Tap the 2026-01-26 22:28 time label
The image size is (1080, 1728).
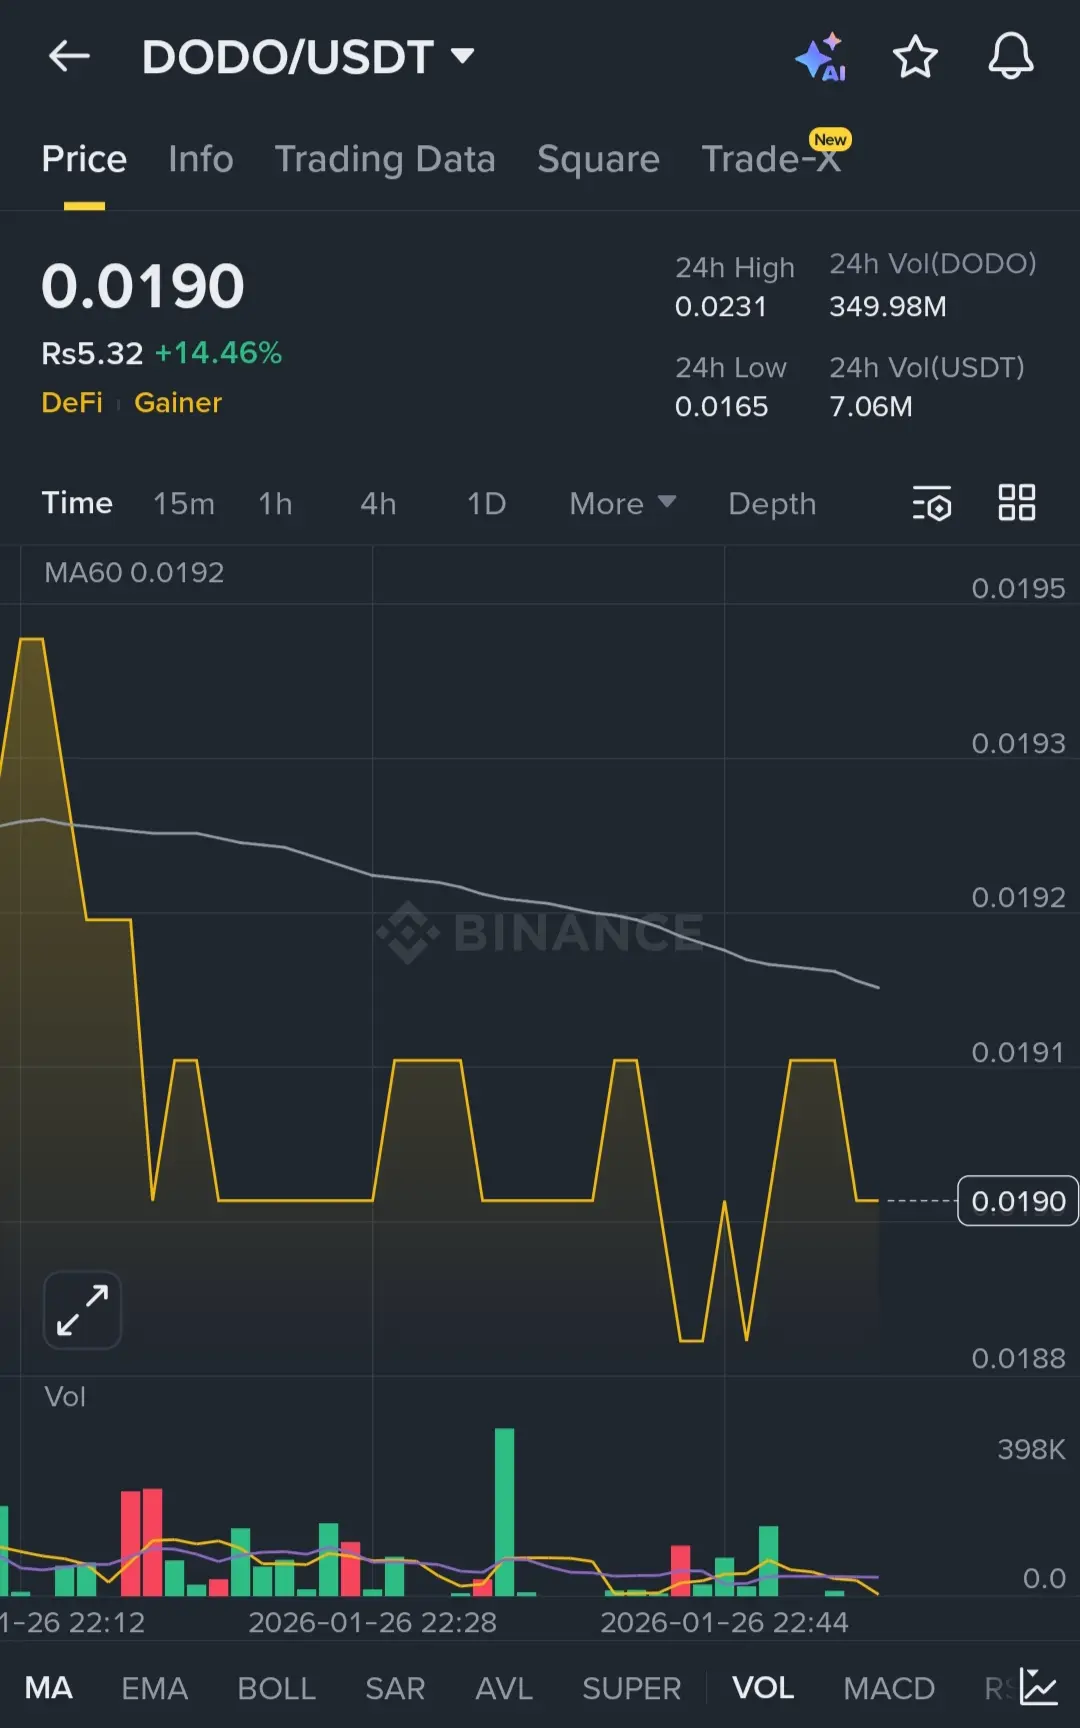pos(372,1622)
